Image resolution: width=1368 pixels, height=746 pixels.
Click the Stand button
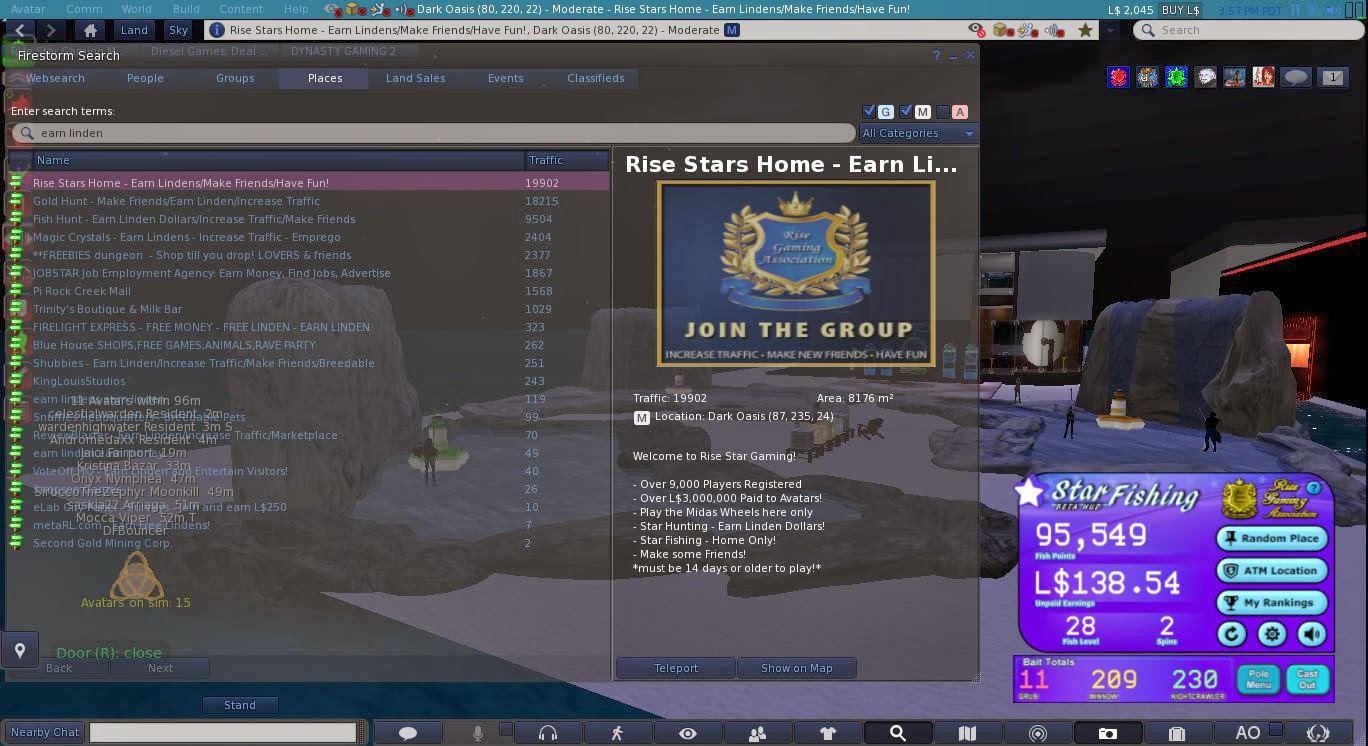[x=240, y=705]
